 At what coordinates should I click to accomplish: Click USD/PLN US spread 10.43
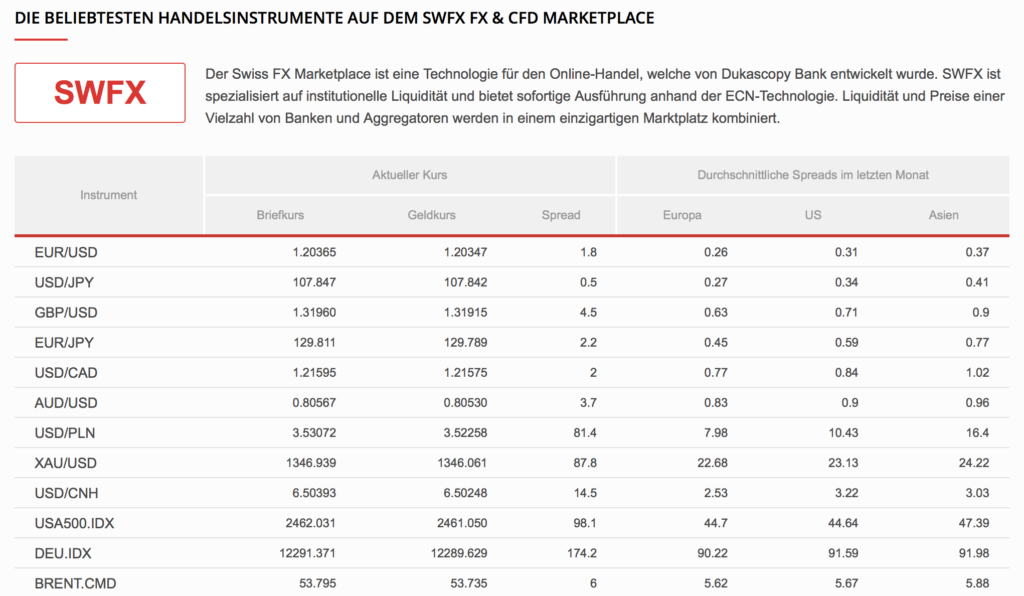point(843,432)
